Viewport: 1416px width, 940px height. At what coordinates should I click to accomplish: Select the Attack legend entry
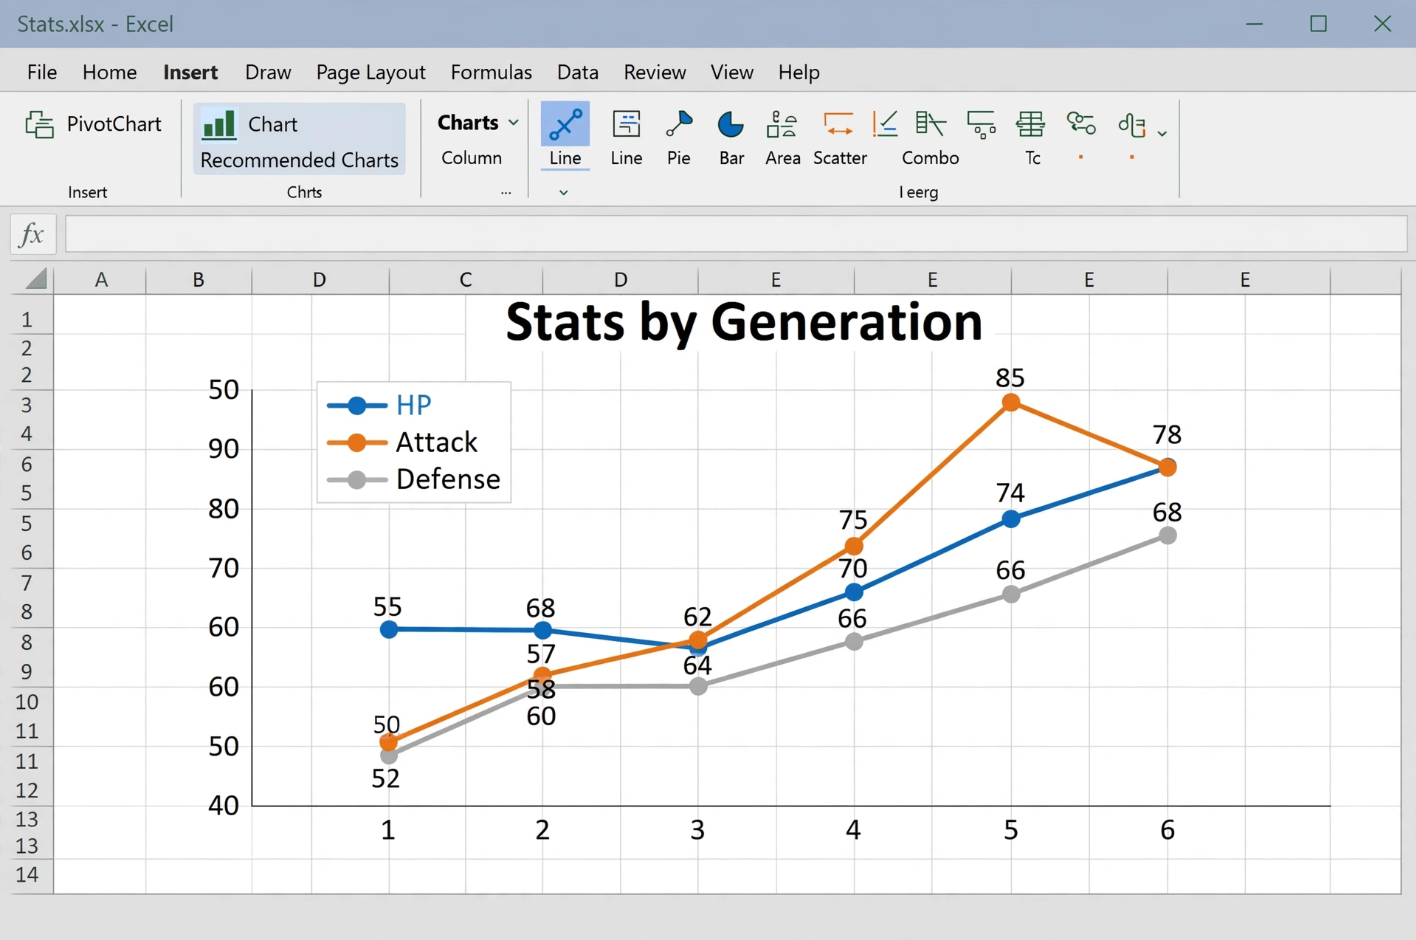pyautogui.click(x=403, y=442)
